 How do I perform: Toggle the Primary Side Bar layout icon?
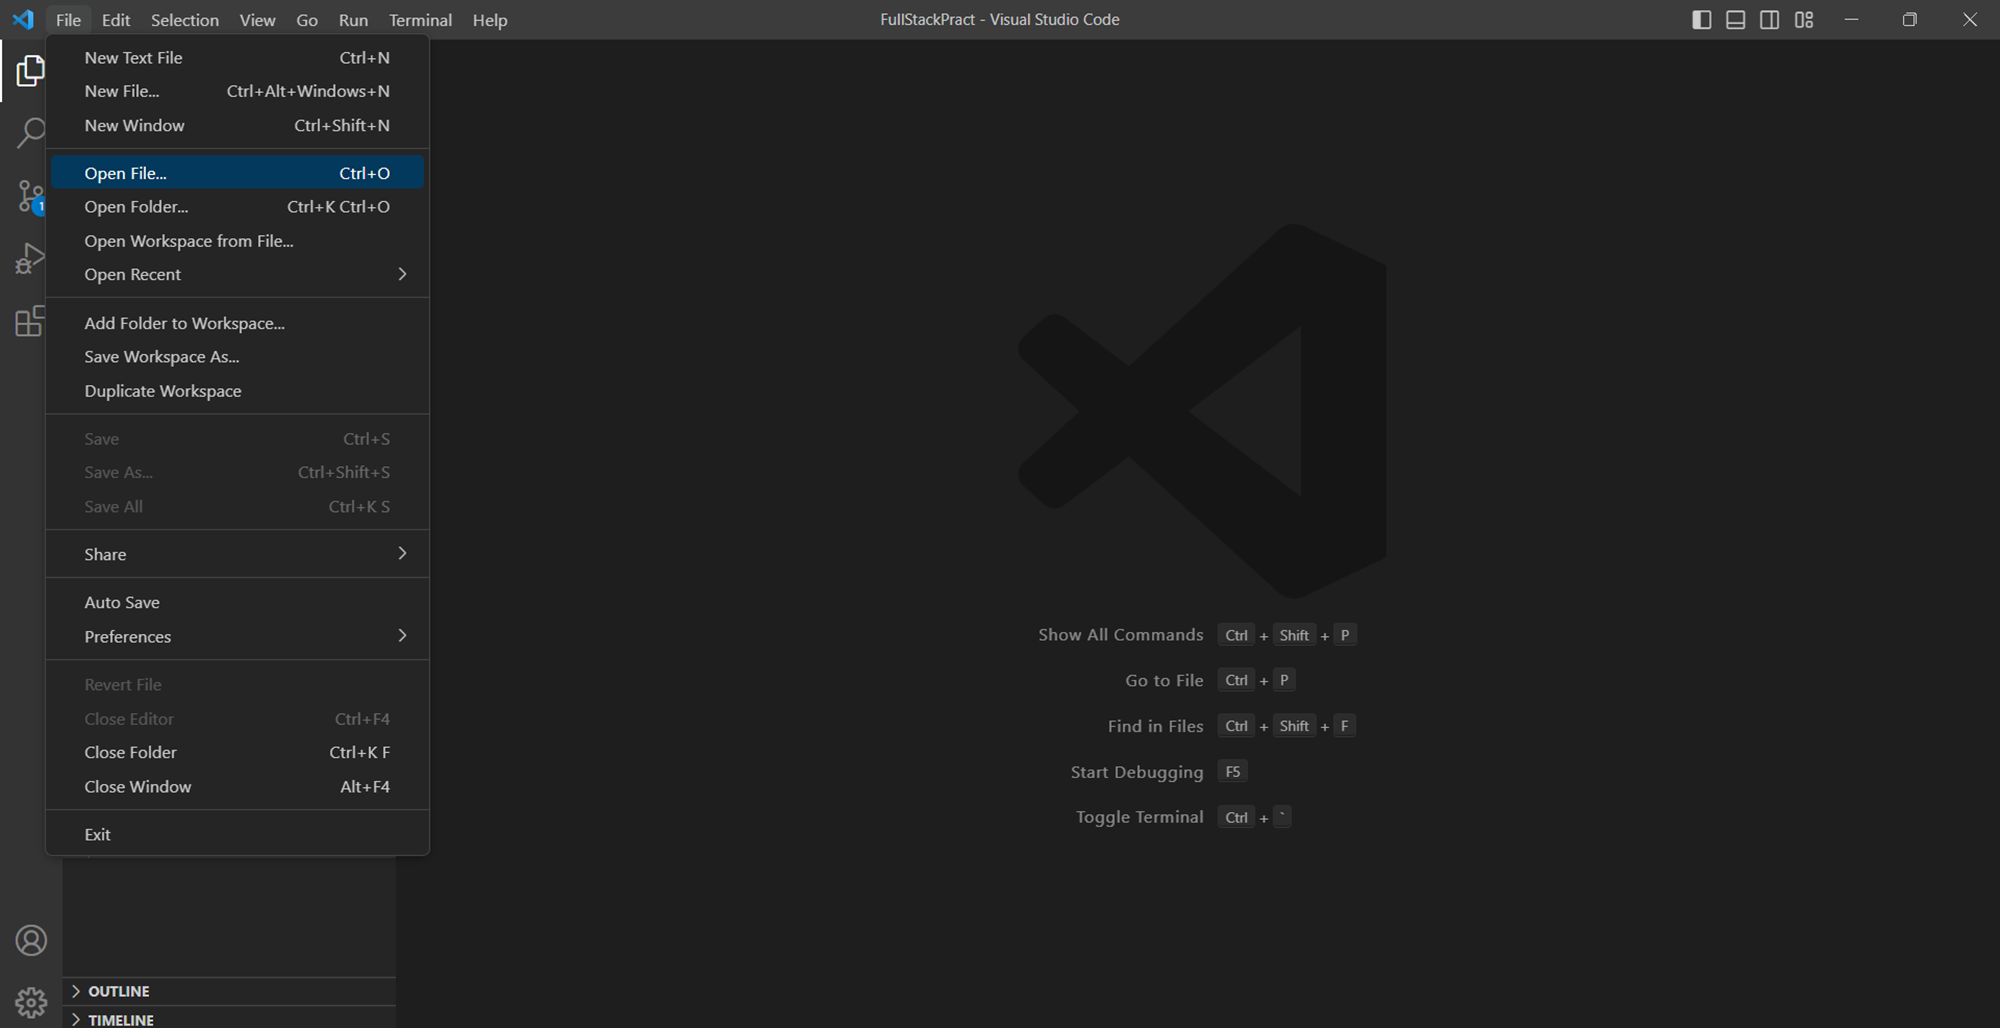[x=1701, y=20]
